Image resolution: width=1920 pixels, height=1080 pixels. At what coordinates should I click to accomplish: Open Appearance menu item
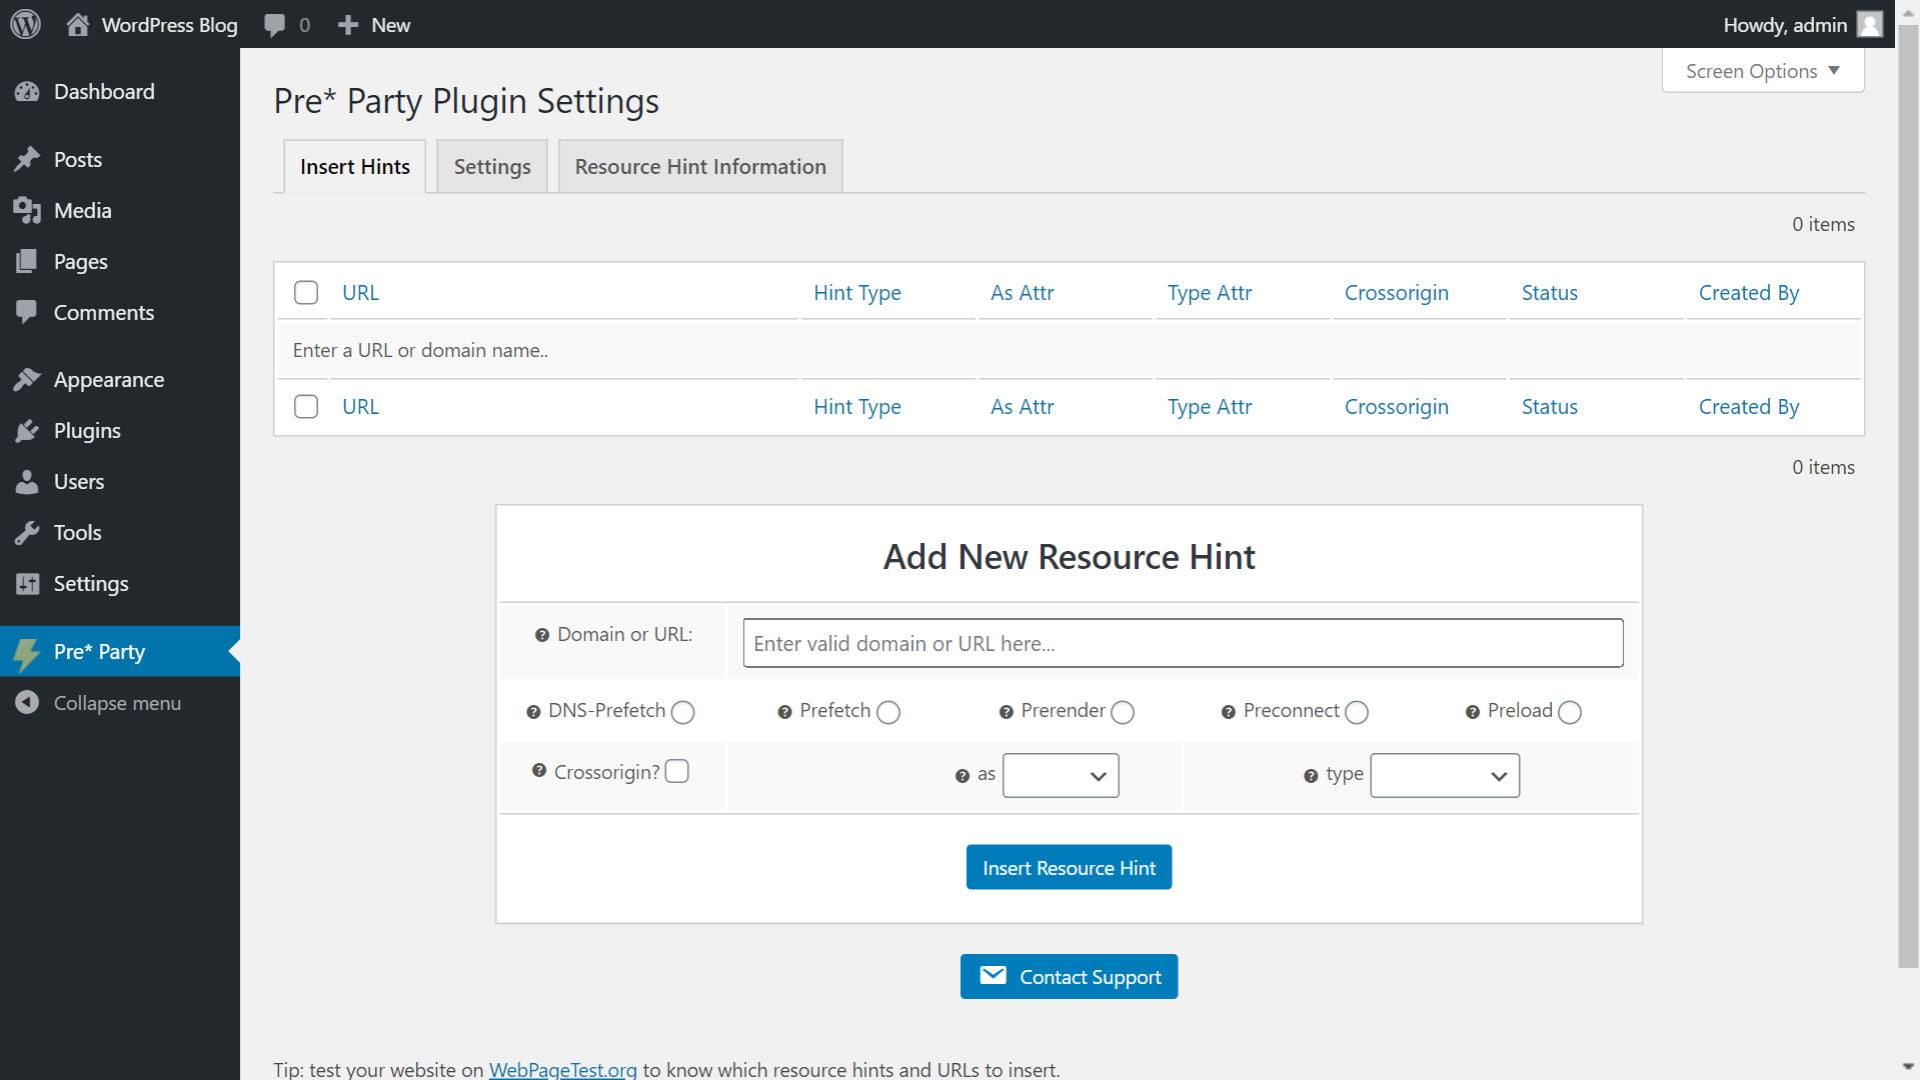point(120,379)
